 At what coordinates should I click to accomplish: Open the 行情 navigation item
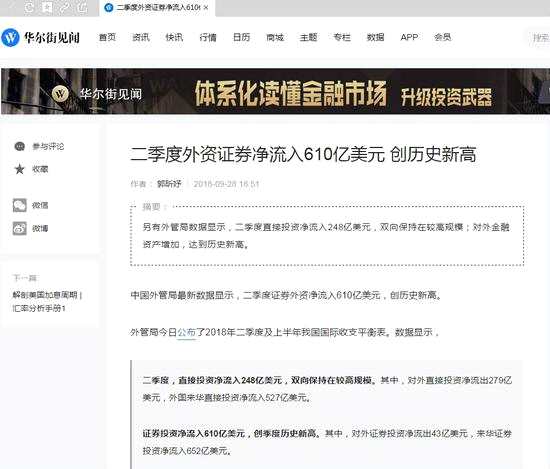pos(208,37)
